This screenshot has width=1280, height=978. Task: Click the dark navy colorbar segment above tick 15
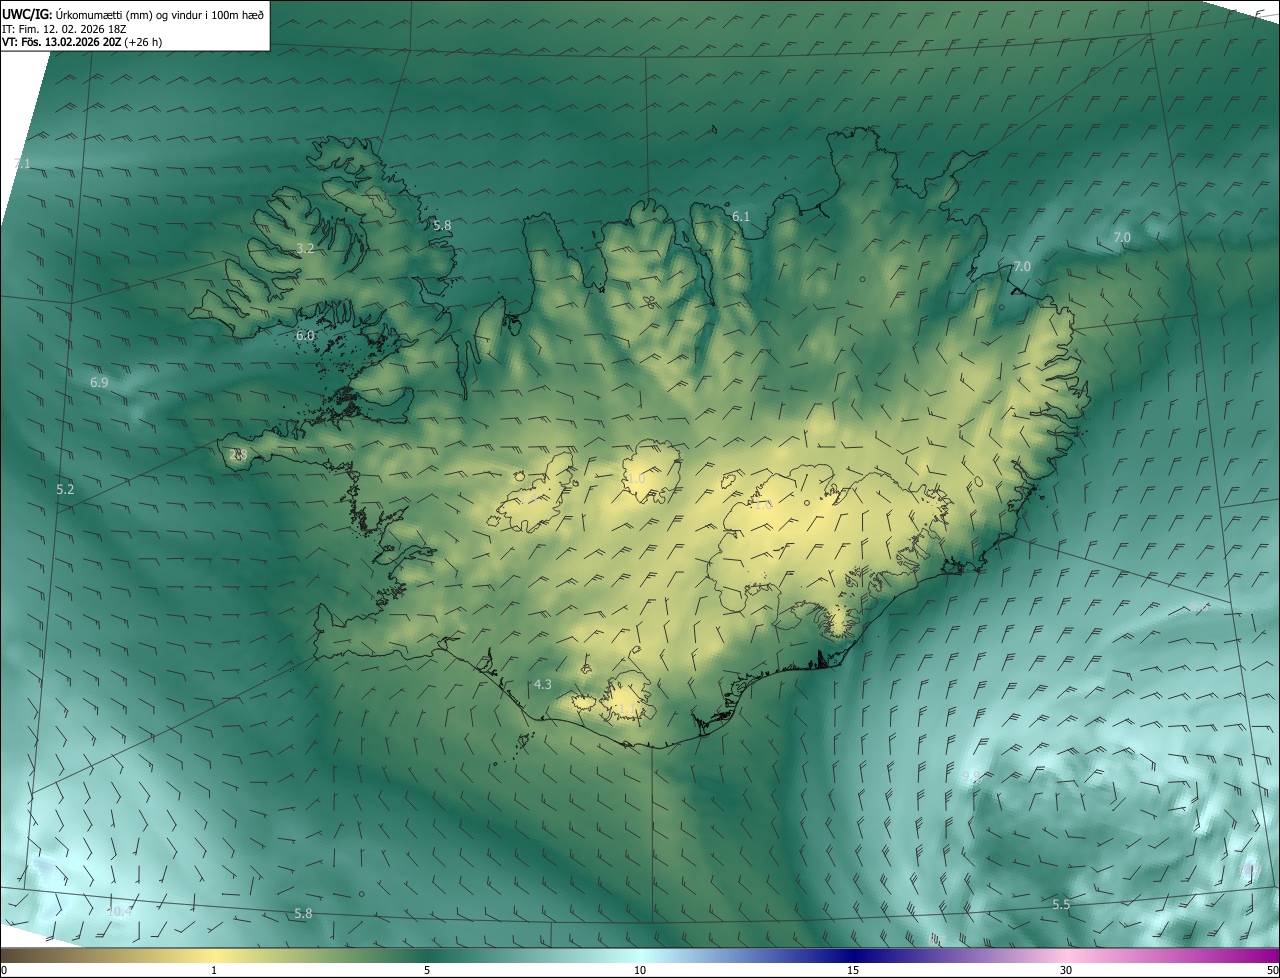(x=853, y=955)
